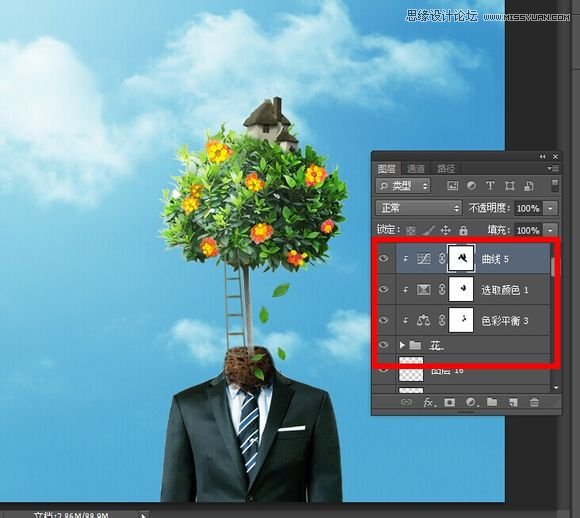Screen dimensions: 580x518
Task: Filter layers by type (T) icon
Action: pyautogui.click(x=490, y=185)
